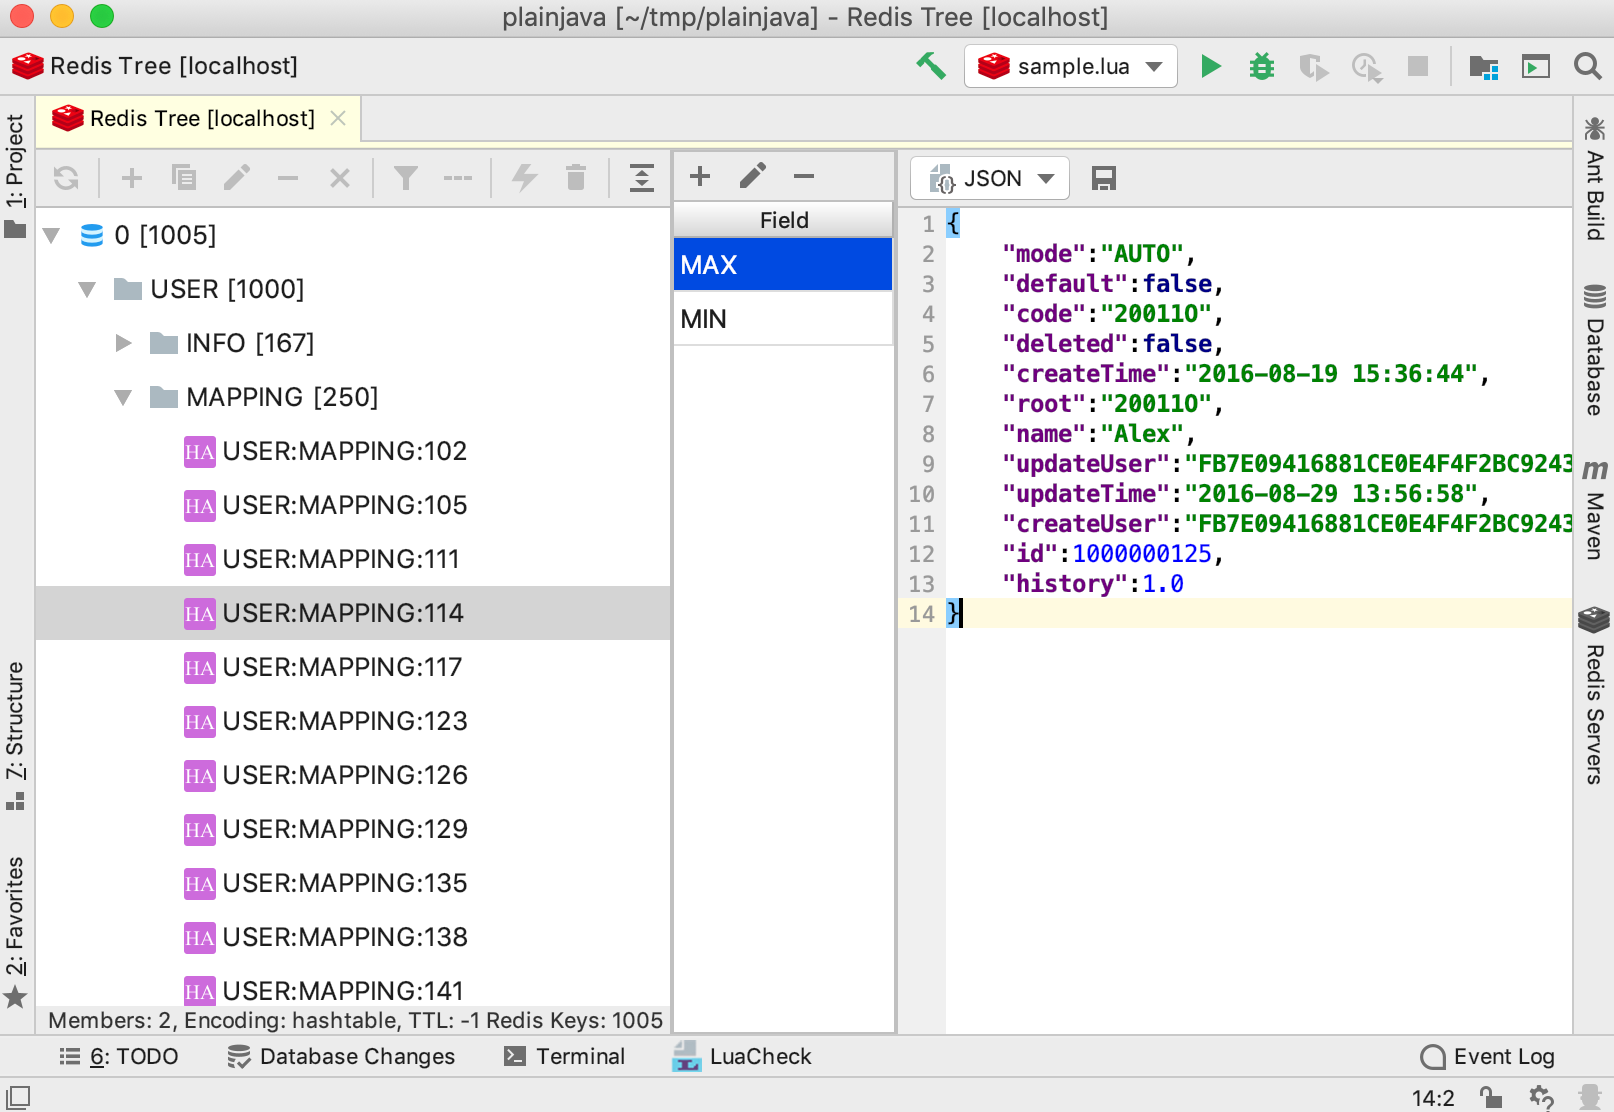Open the run anything terminal icon

1535,67
